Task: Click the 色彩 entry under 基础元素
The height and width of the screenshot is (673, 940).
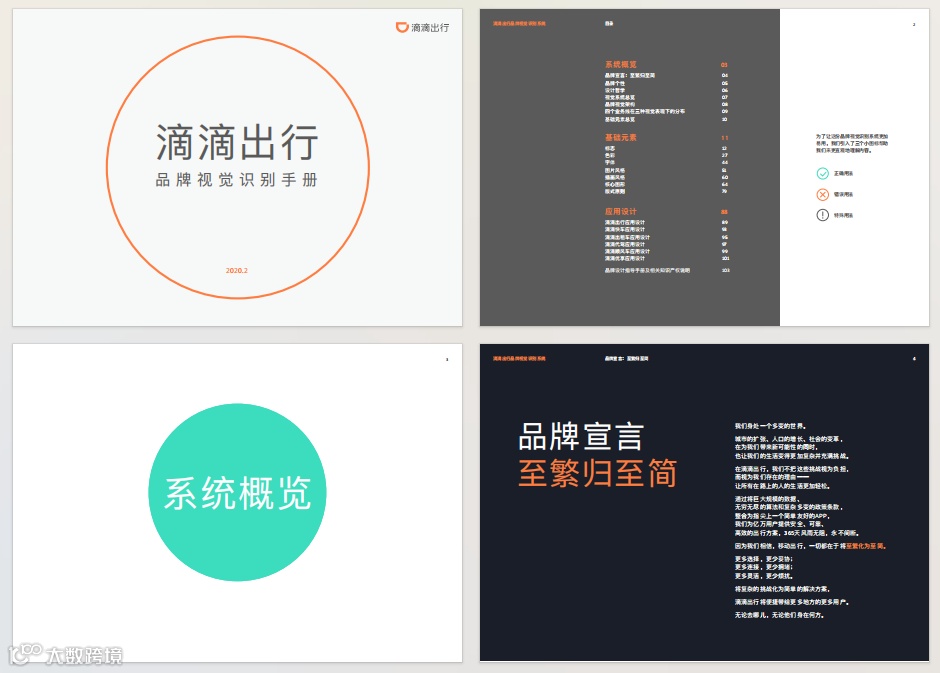Action: pyautogui.click(x=610, y=155)
